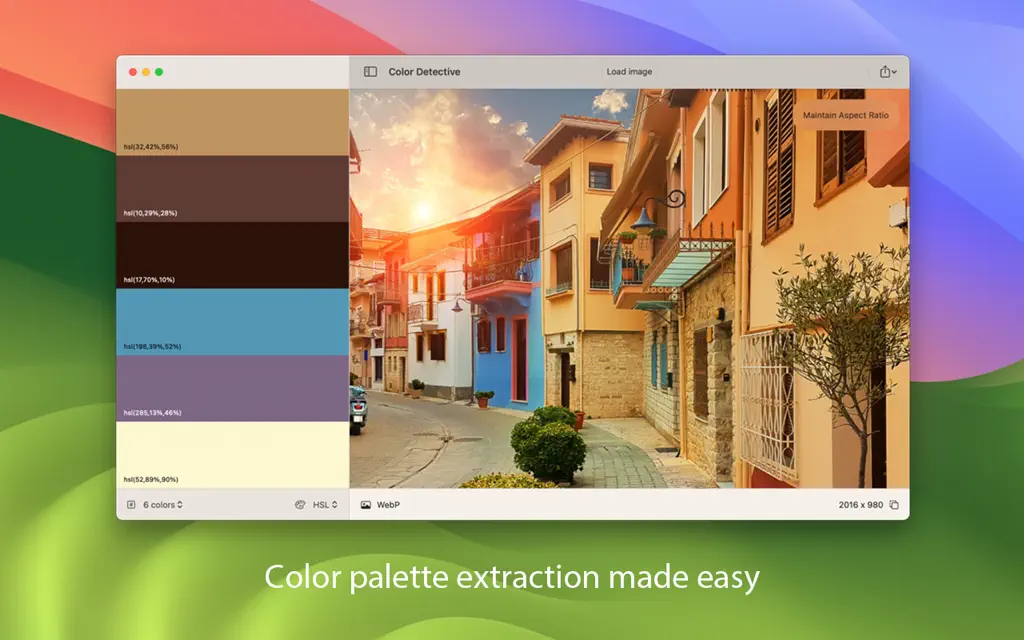Click the grid icon beside 6 colors
Viewport: 1024px width, 640px height.
click(x=131, y=505)
